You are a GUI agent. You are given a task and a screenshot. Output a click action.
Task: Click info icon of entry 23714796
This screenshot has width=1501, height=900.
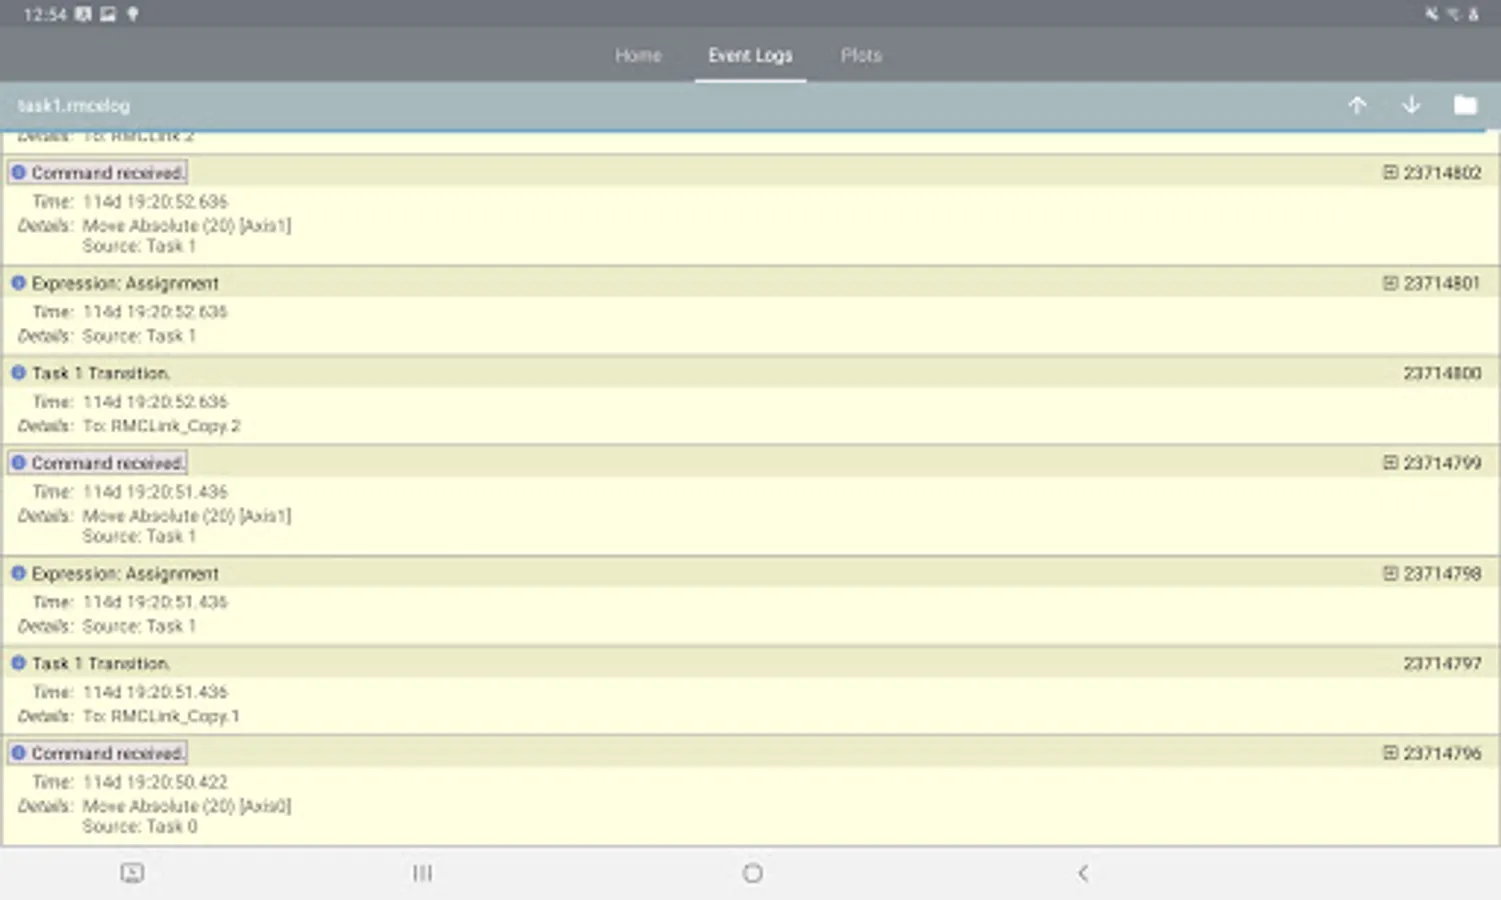coord(18,753)
